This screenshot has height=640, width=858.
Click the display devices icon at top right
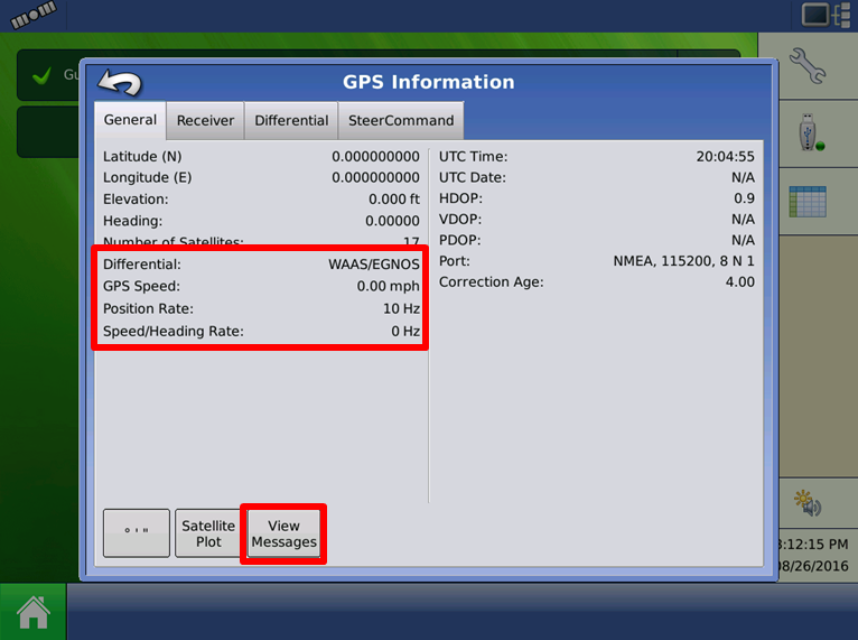tap(825, 15)
